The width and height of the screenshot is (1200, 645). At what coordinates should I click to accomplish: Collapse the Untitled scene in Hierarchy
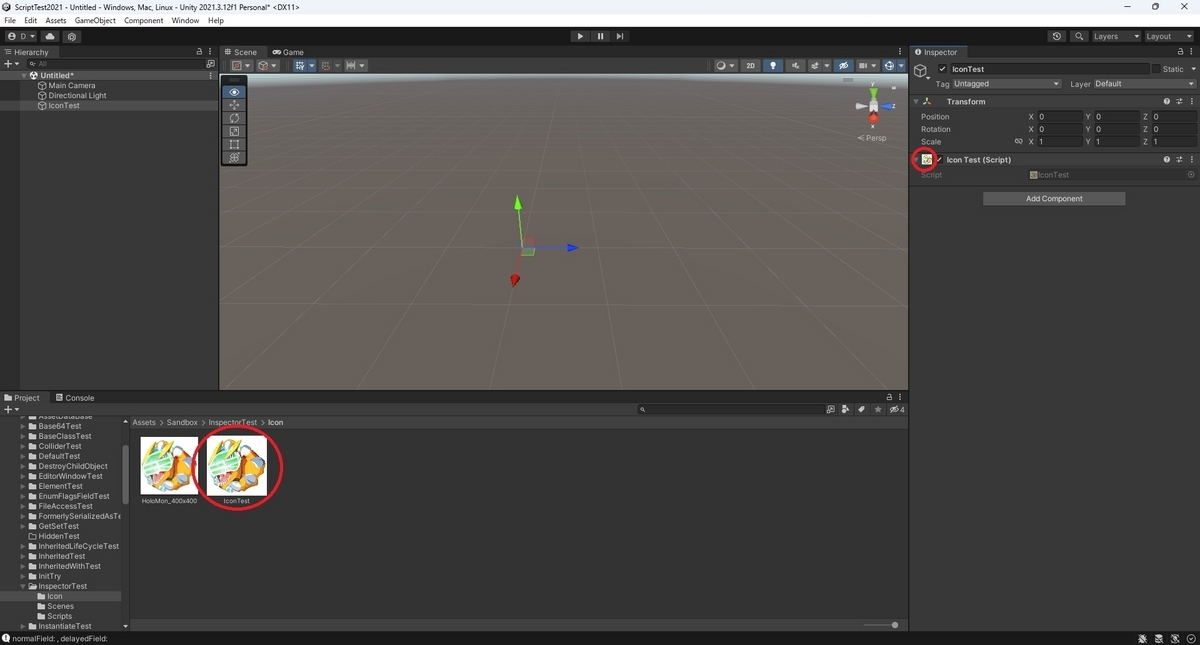pyautogui.click(x=24, y=75)
